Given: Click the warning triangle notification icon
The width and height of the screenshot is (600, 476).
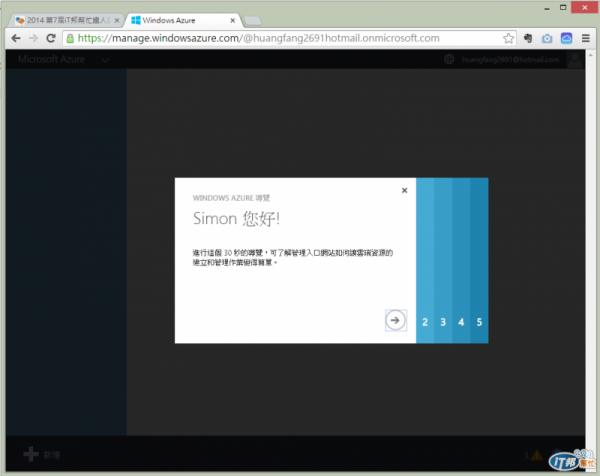Looking at the screenshot, I should (537, 455).
